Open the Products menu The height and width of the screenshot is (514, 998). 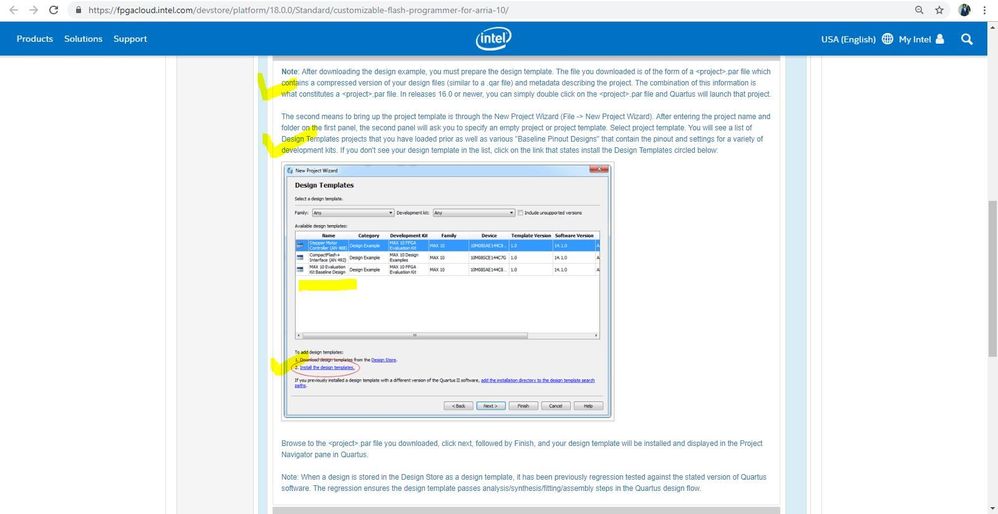point(34,39)
